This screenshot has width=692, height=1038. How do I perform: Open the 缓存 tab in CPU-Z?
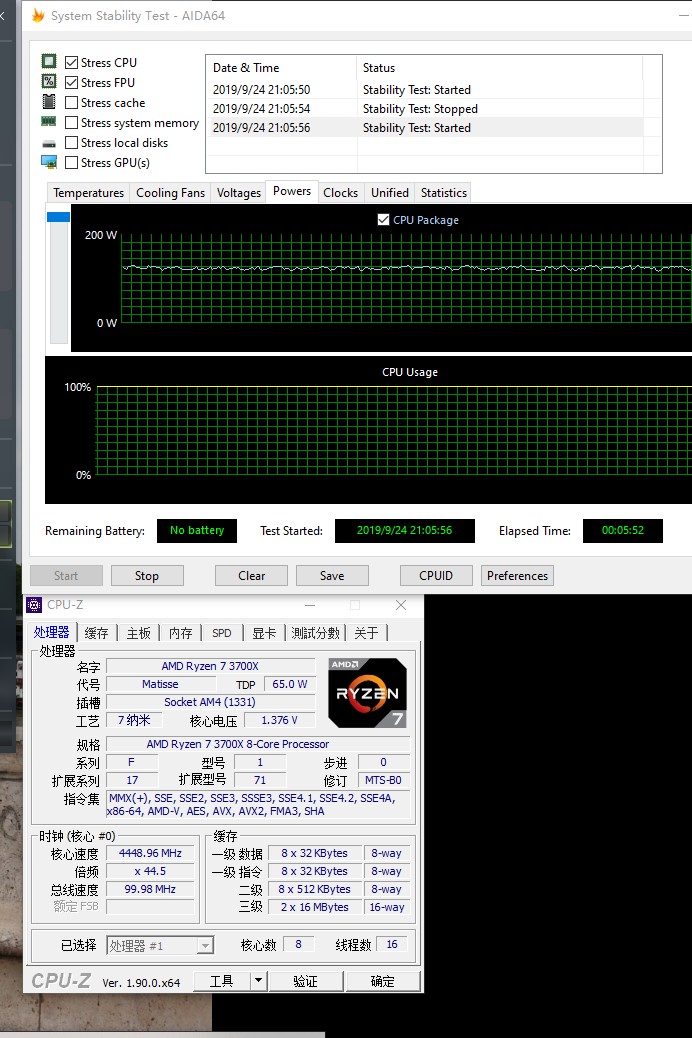tap(97, 634)
